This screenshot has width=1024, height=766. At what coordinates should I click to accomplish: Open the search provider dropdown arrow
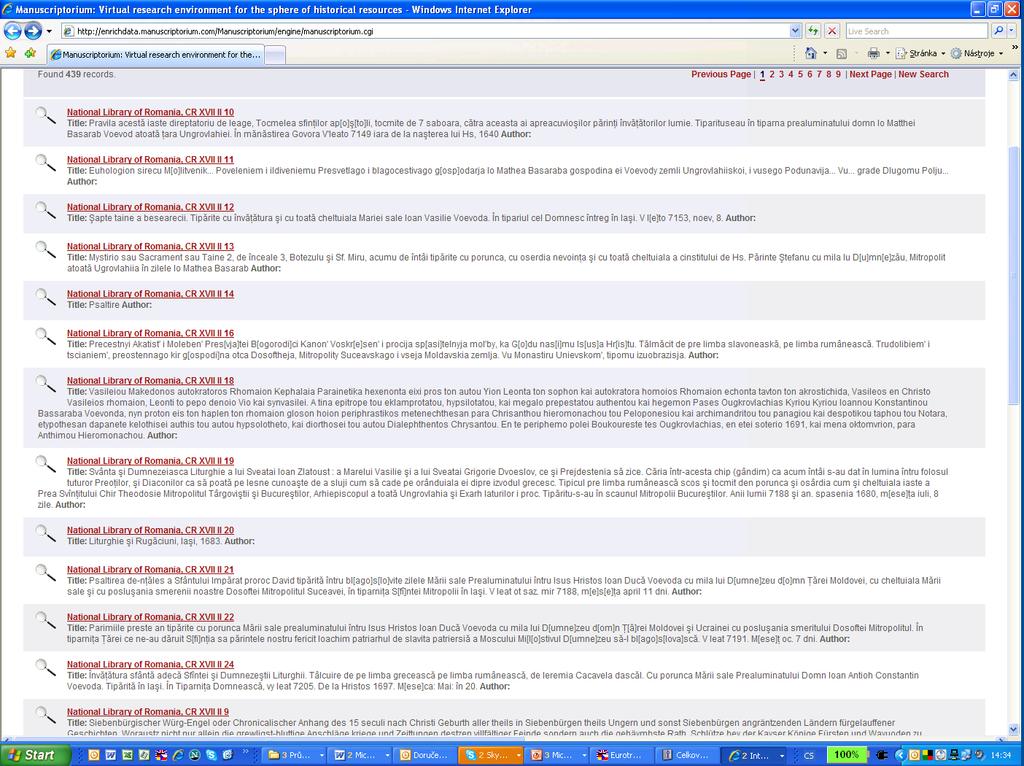click(x=1012, y=31)
